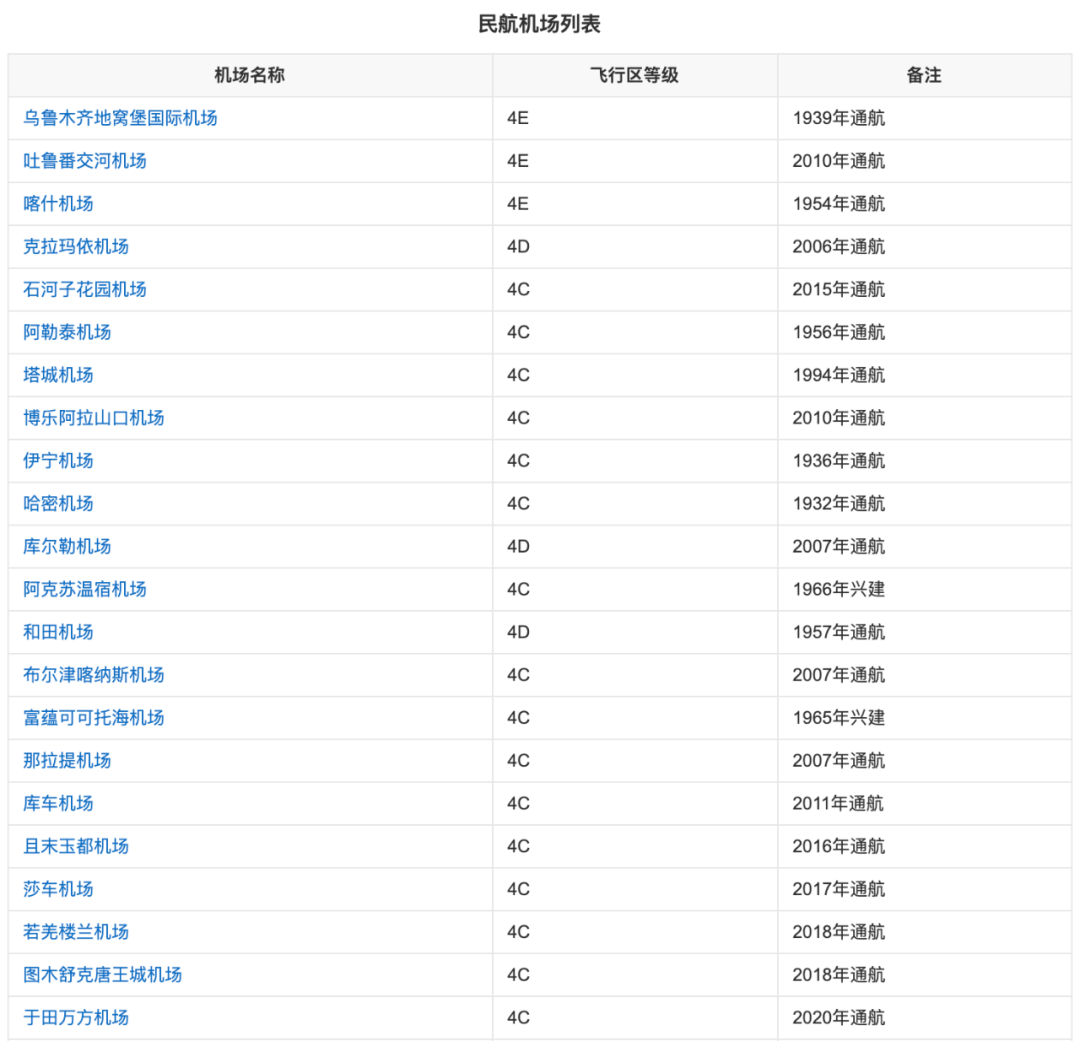The image size is (1080, 1041).
Task: Open the 阿勒泰机场 link
Action: tap(67, 332)
